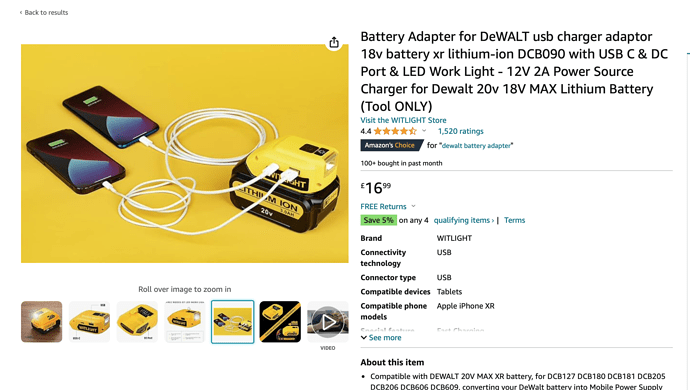Open the Terms link
Screen dimensions: 690x390
[x=514, y=220]
